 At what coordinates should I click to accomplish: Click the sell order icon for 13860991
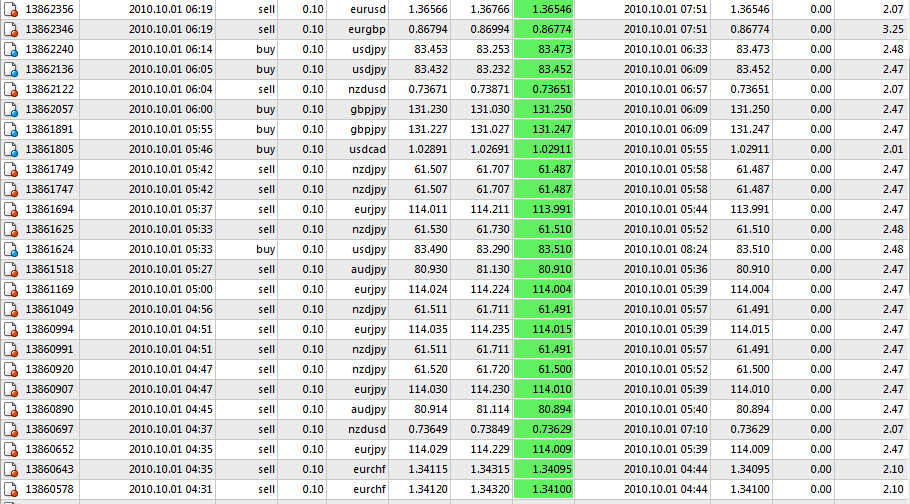point(10,349)
